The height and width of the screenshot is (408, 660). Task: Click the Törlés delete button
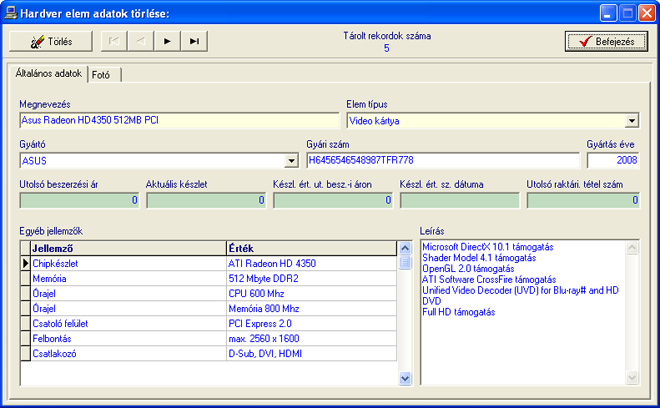51,41
